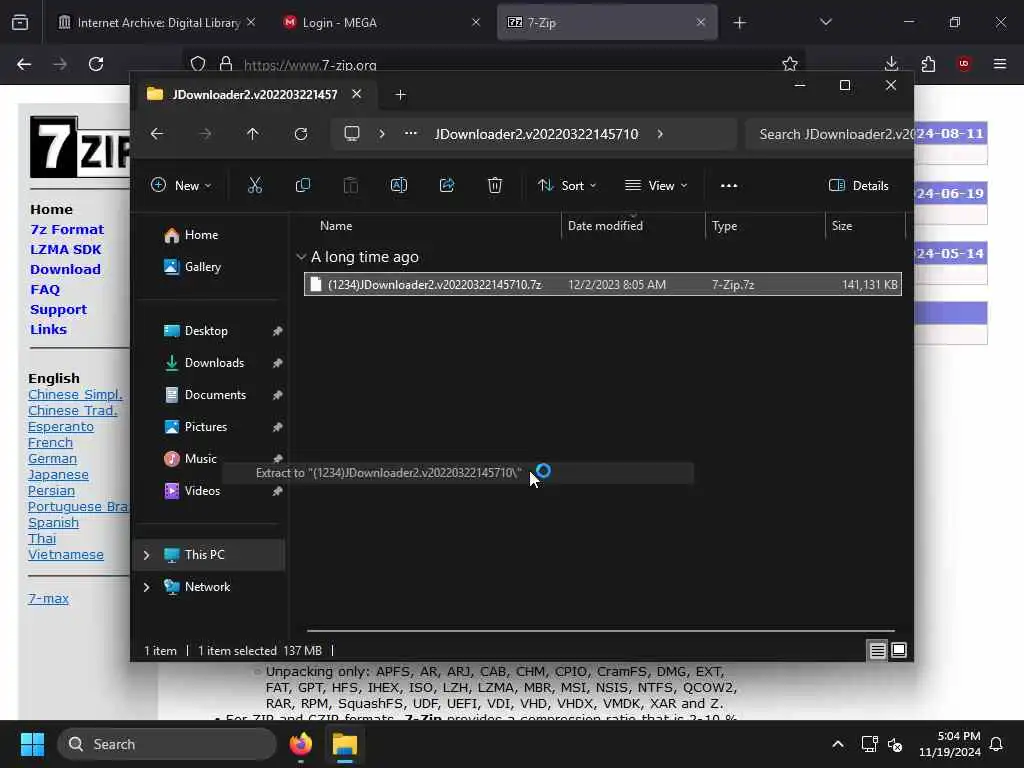Open a new Firefox tab
1024x768 pixels.
[739, 23]
